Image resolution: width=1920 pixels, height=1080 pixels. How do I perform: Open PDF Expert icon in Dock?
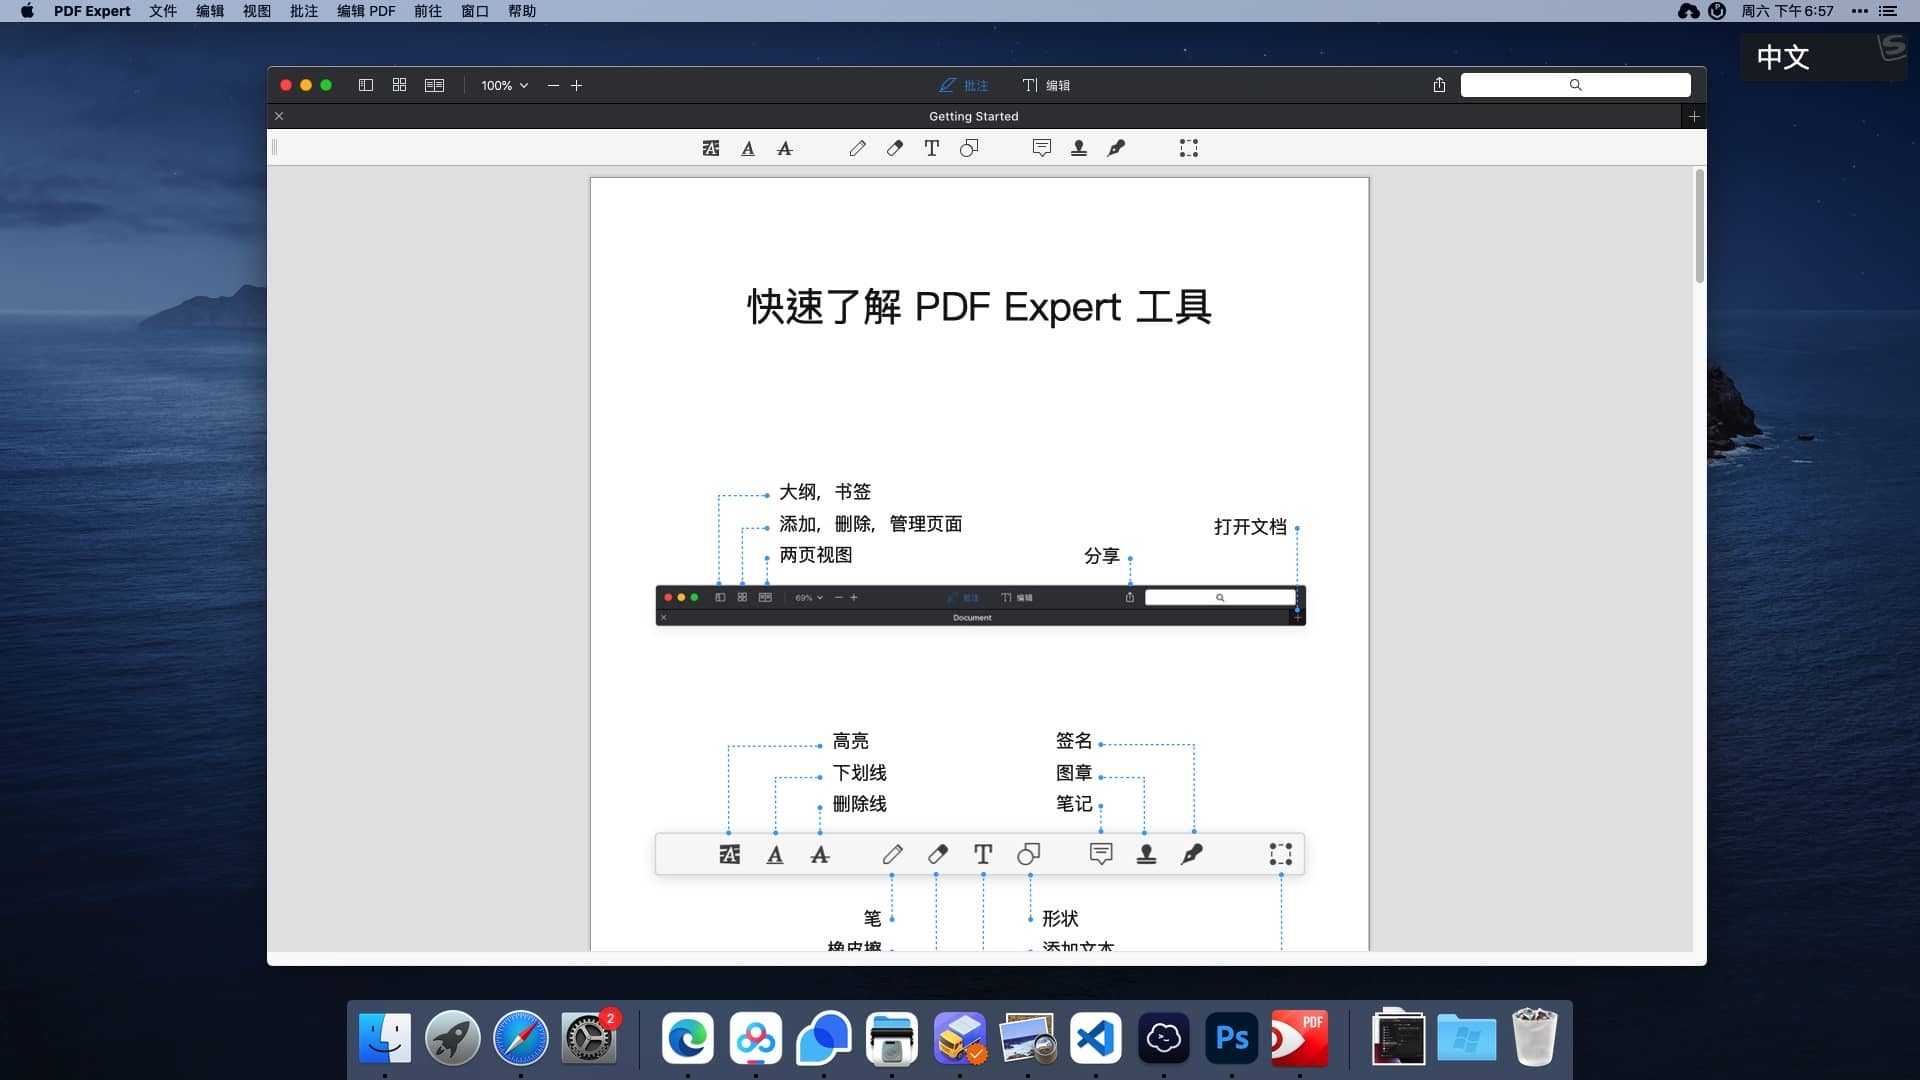(x=1300, y=1038)
